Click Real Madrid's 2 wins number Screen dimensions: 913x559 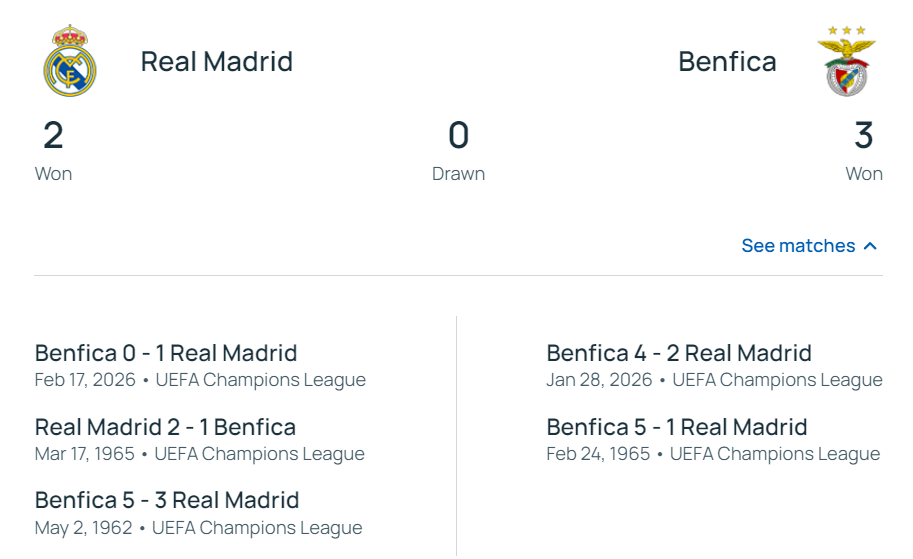coord(53,135)
